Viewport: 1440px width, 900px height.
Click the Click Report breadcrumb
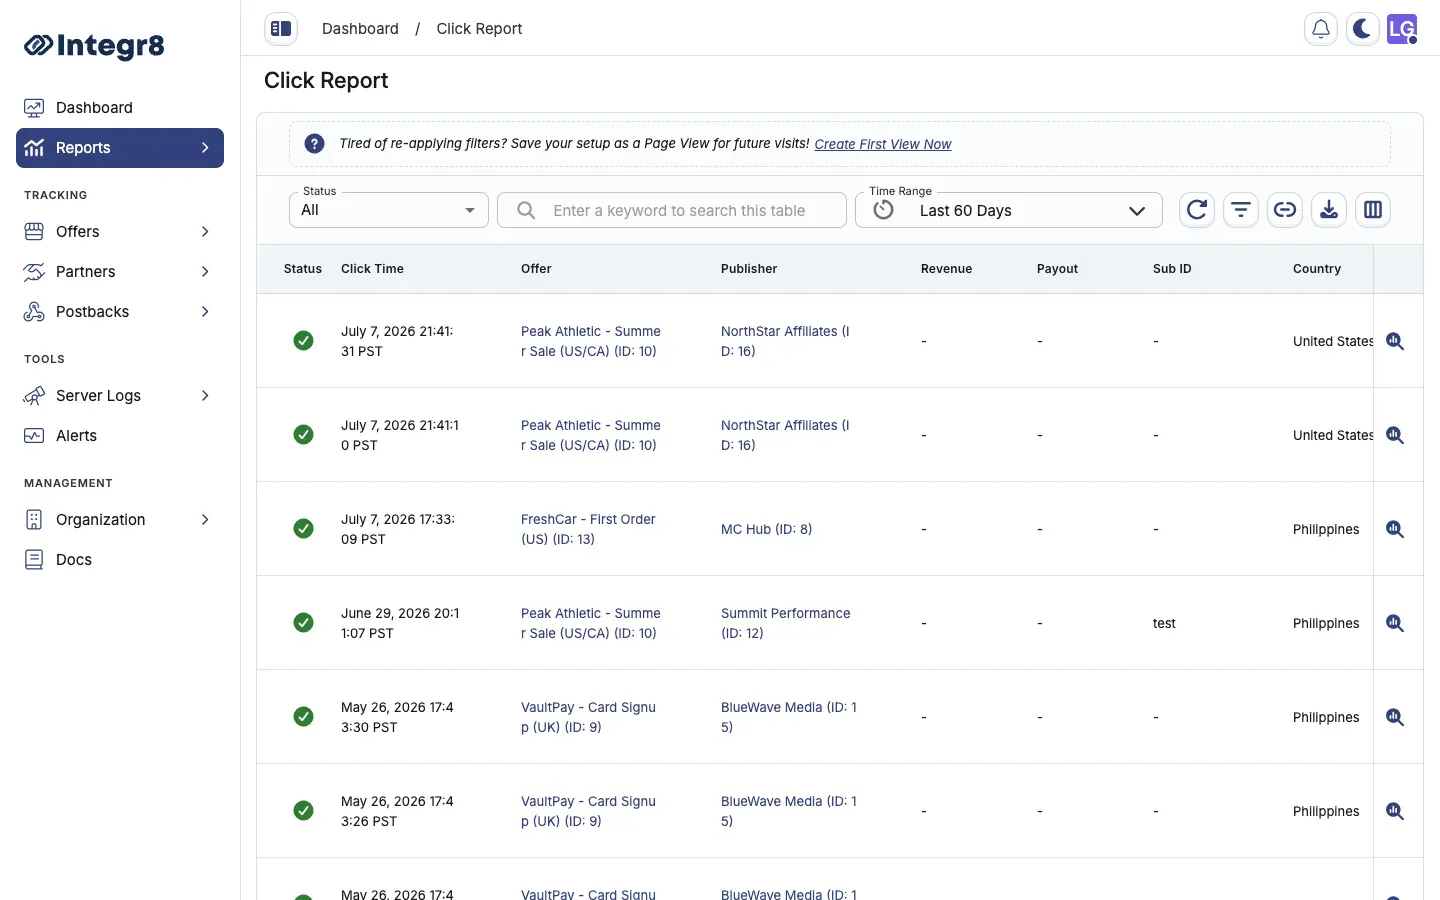(479, 29)
